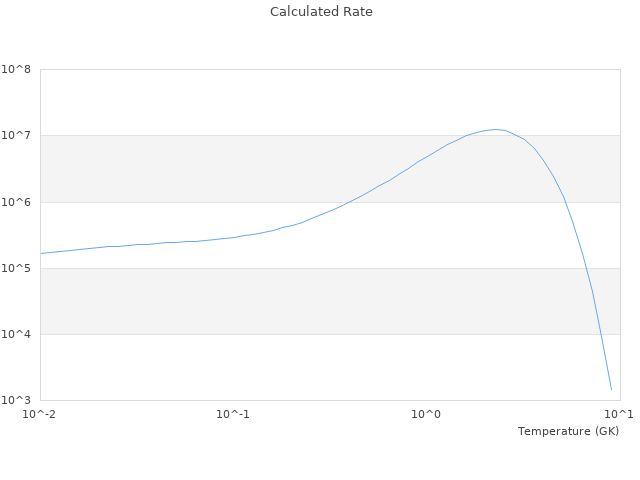Click the 10^3 label at the y-axis bottom
Image resolution: width=640 pixels, height=480 pixels.
(x=17, y=400)
